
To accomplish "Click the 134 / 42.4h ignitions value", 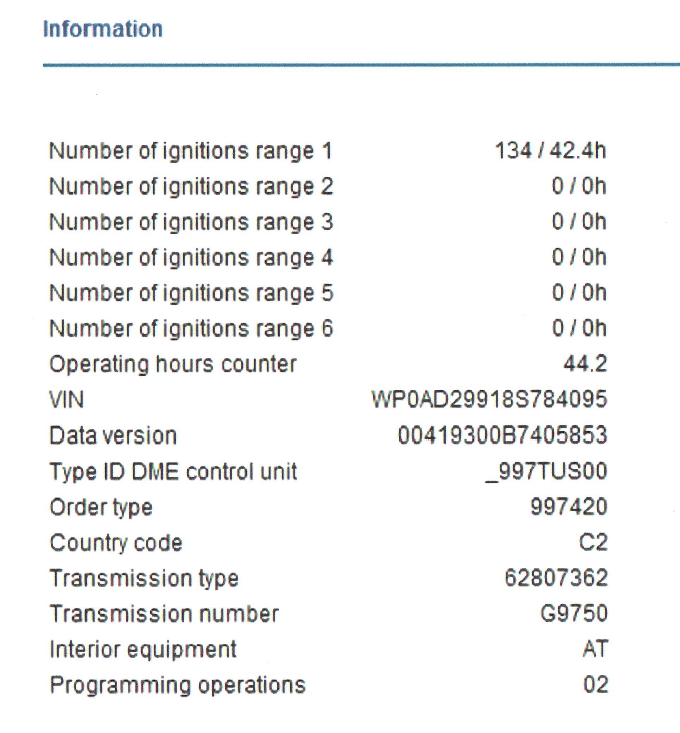I will 550,151.
